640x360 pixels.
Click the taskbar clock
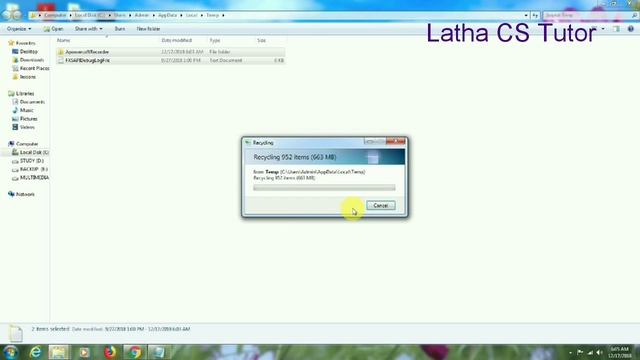pyautogui.click(x=620, y=352)
